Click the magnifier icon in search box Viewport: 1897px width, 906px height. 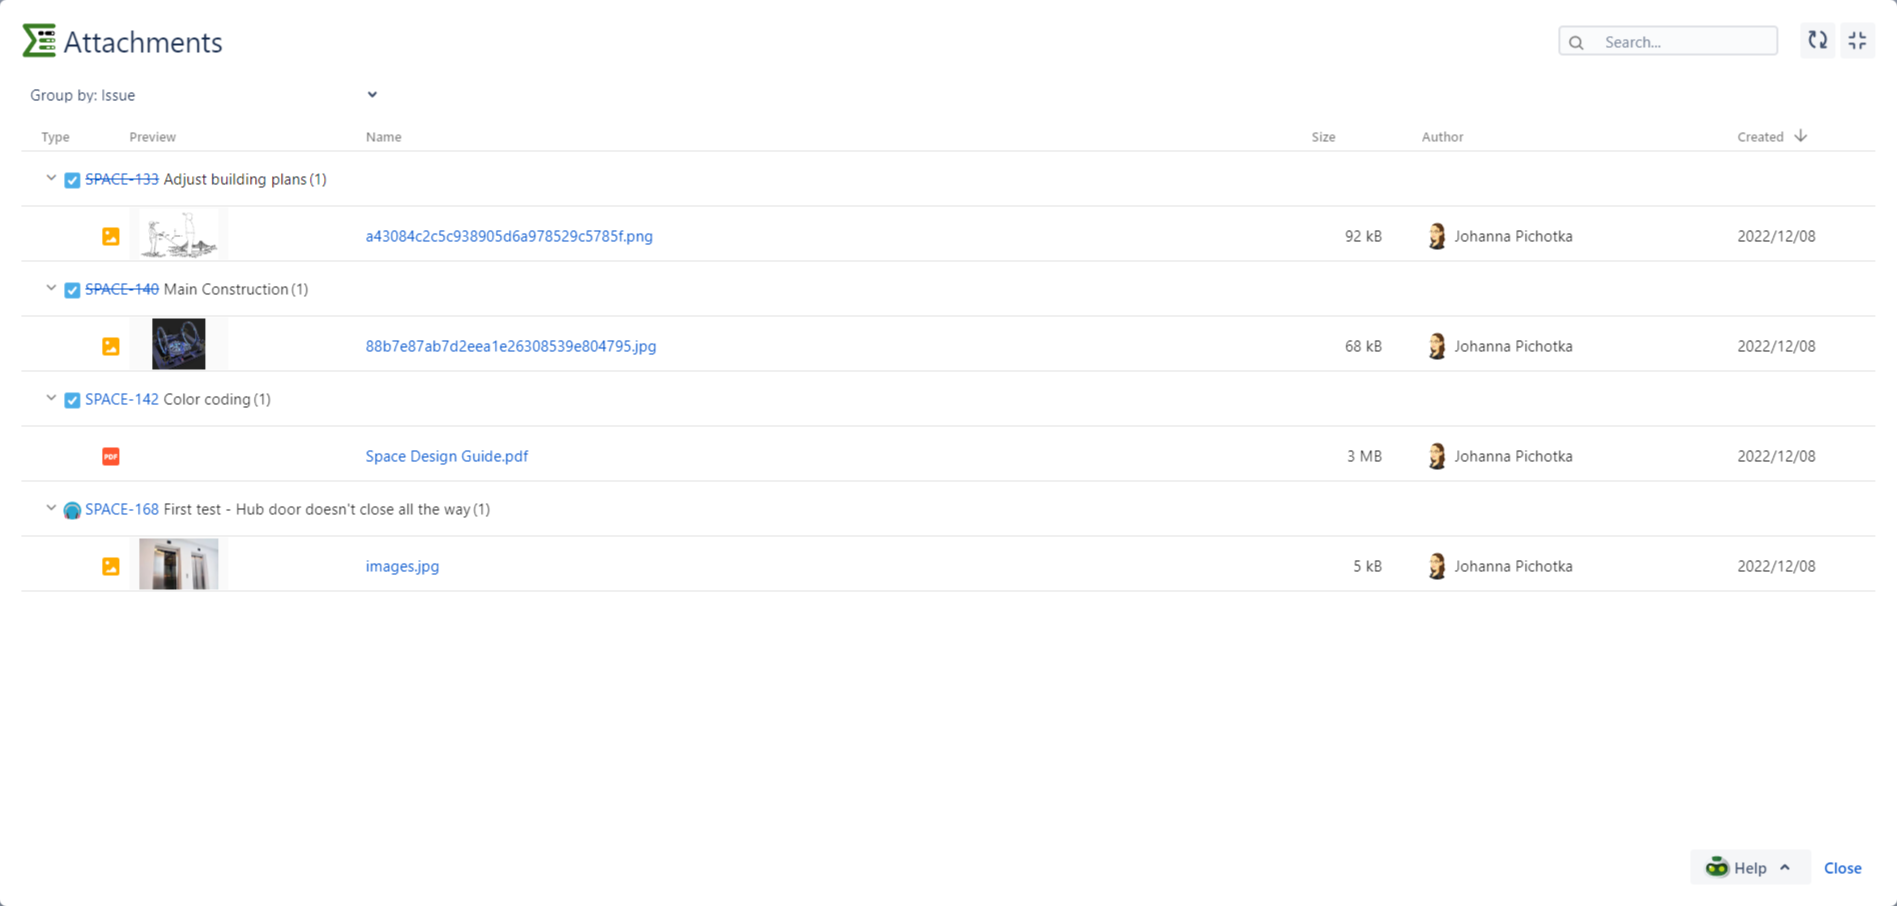tap(1577, 42)
